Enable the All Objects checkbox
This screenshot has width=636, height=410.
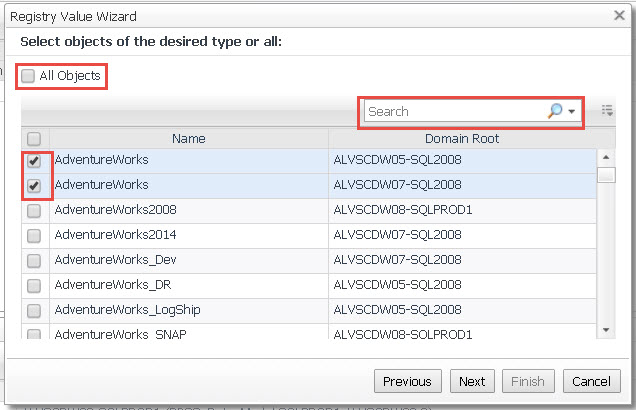[29, 76]
